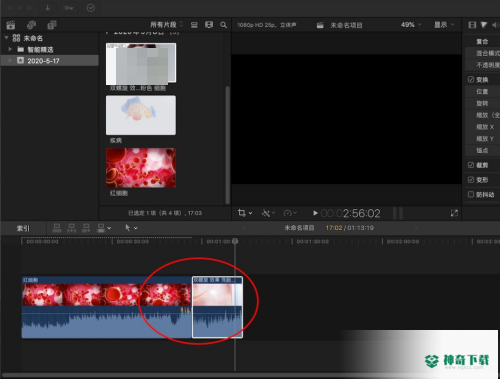Screen dimensions: 500x379
Task: Toggle the 变换 transform checkbox
Action: pos(471,80)
